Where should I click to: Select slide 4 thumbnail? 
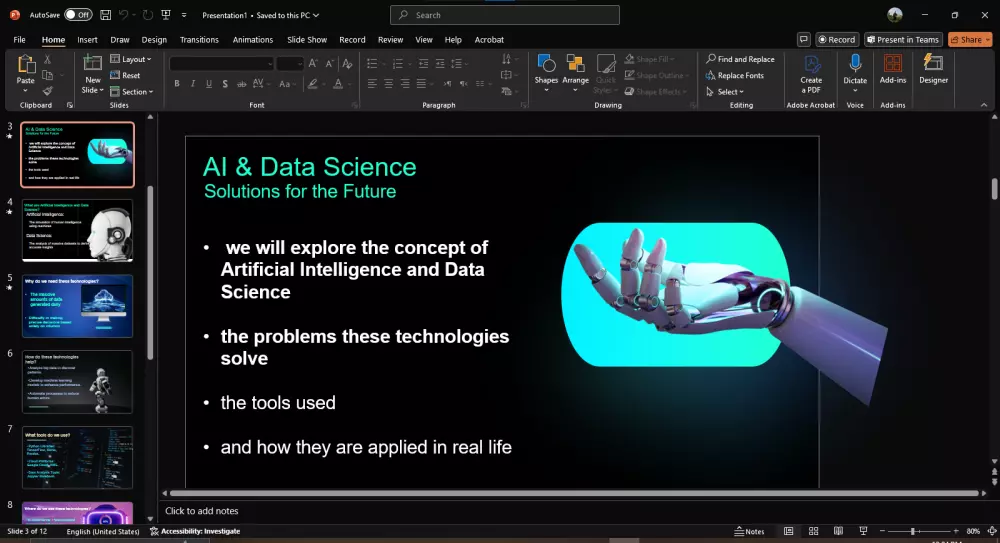(x=77, y=230)
